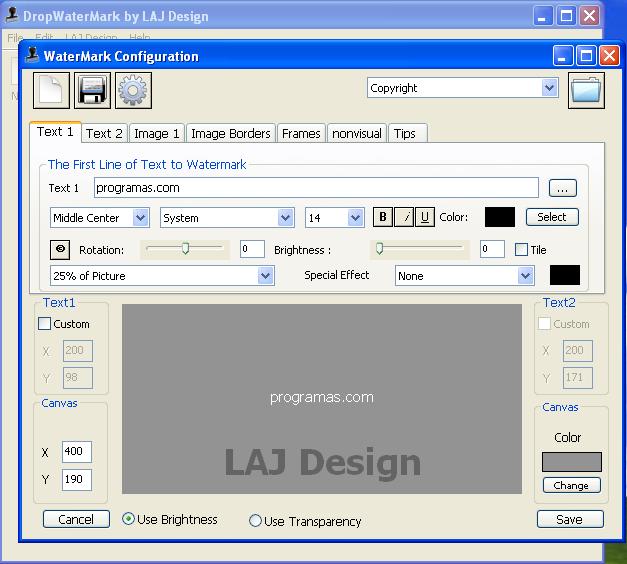Image resolution: width=627 pixels, height=564 pixels.
Task: Click the Text1 X field showing 200
Action: (78, 351)
